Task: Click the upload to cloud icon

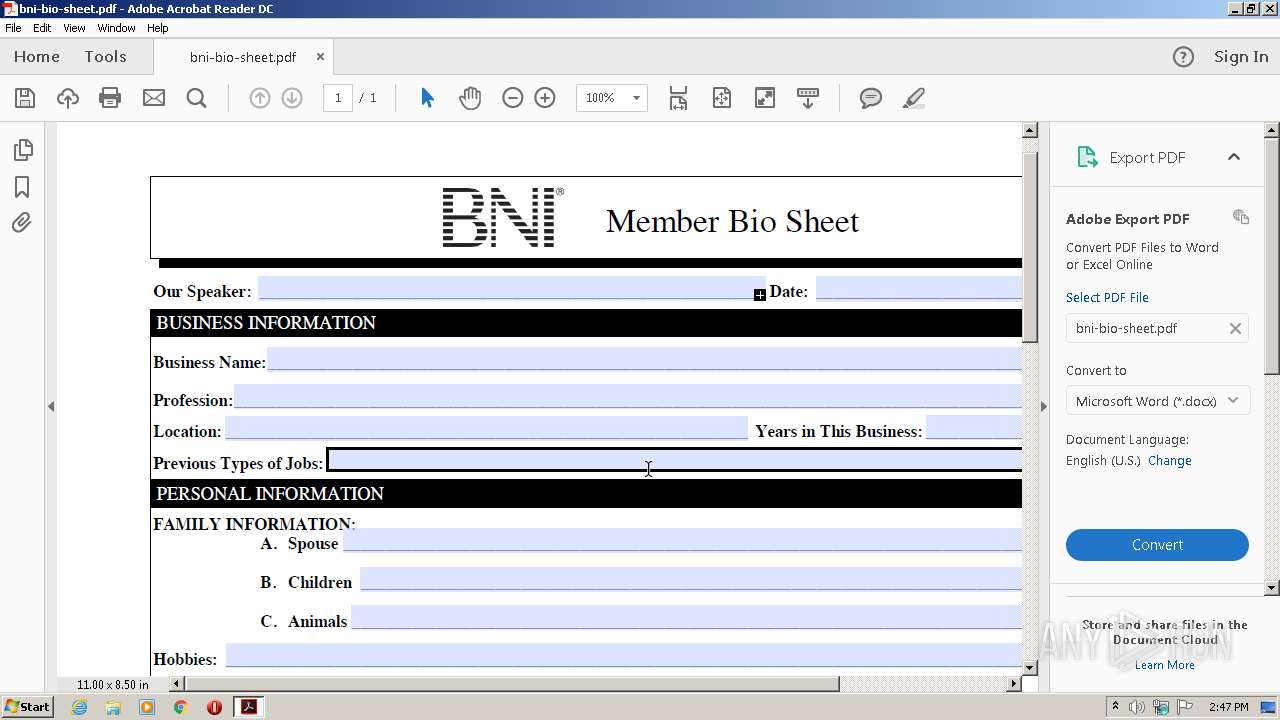Action: (x=67, y=98)
